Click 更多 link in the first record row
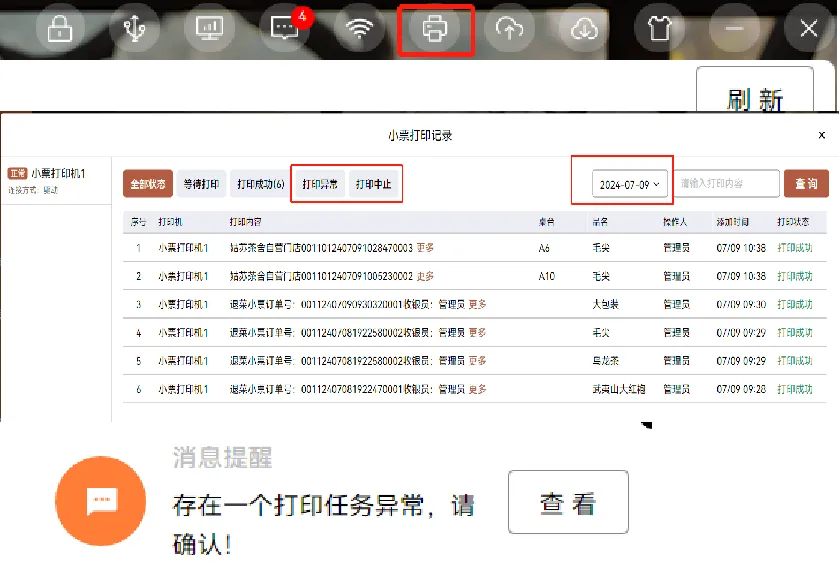This screenshot has height=584, width=840. [x=425, y=247]
